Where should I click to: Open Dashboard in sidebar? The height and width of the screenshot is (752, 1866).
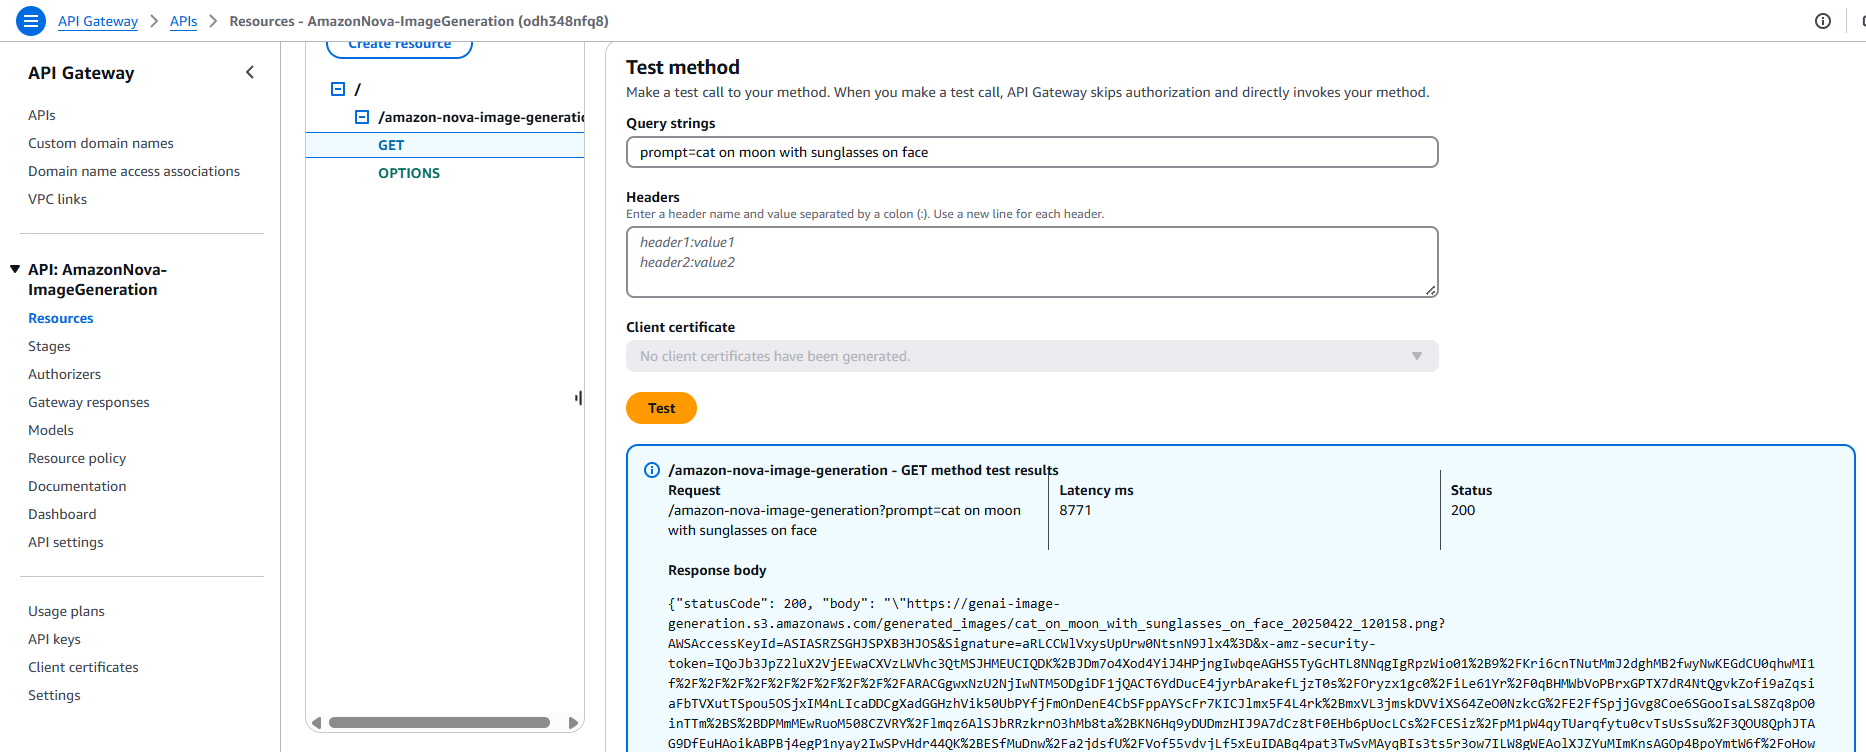click(62, 514)
